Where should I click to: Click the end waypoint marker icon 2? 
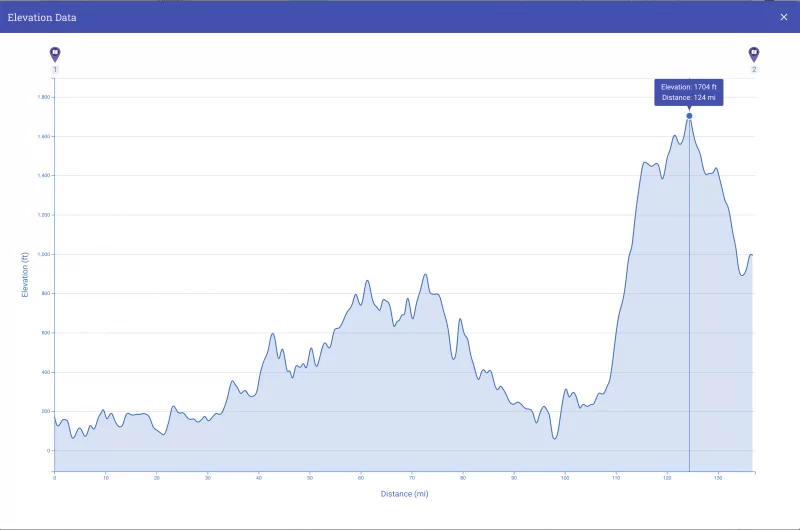tap(754, 54)
